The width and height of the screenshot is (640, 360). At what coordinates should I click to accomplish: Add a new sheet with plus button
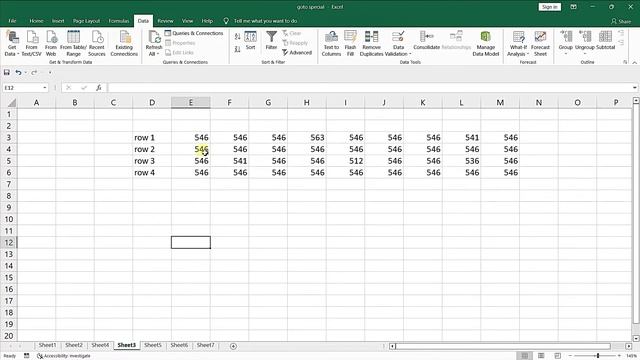[233, 346]
